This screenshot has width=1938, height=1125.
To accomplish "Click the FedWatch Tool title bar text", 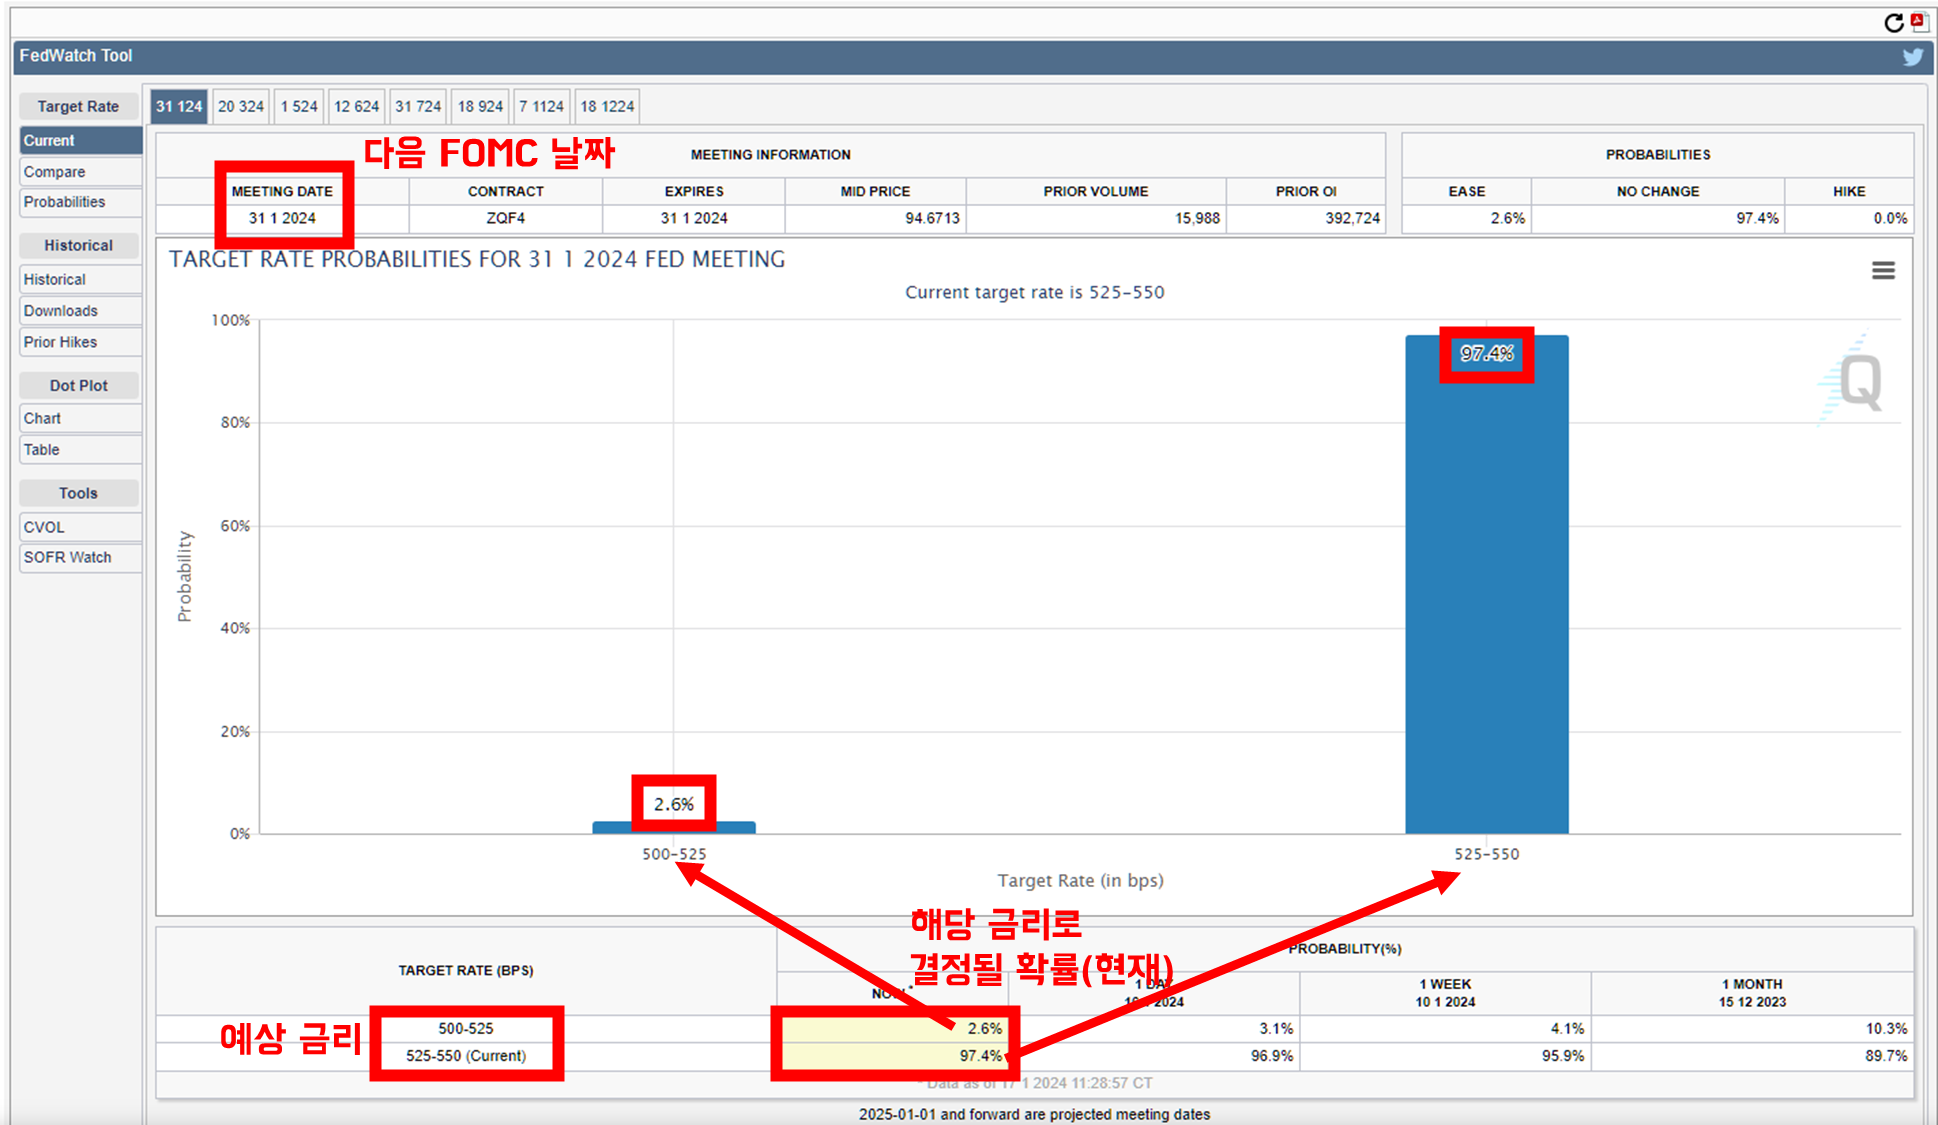I will point(76,56).
